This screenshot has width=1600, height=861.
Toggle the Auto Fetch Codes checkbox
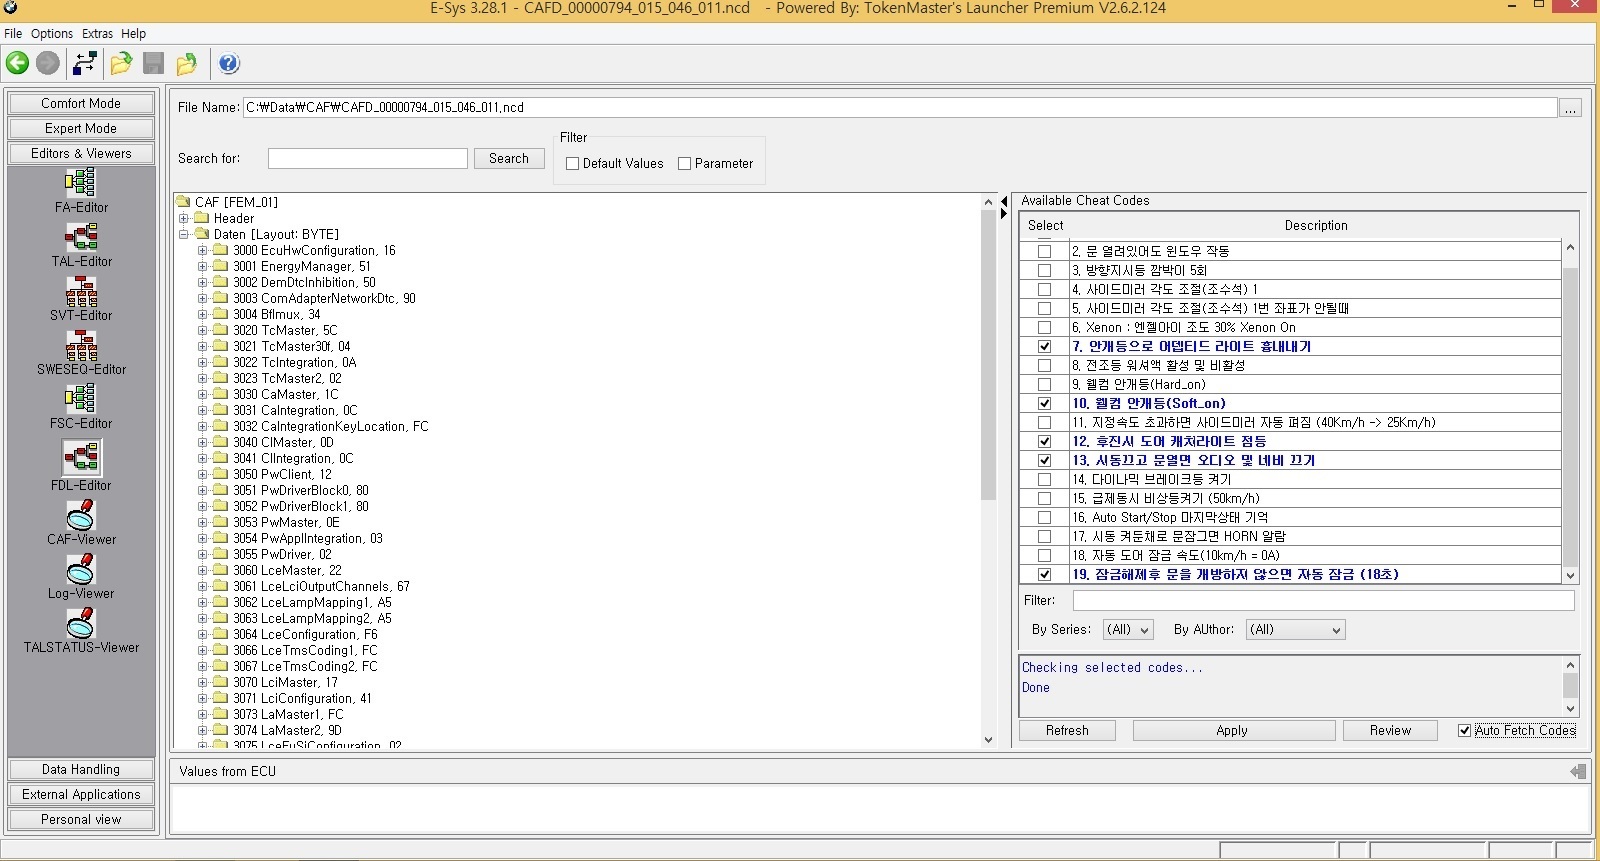click(x=1464, y=730)
